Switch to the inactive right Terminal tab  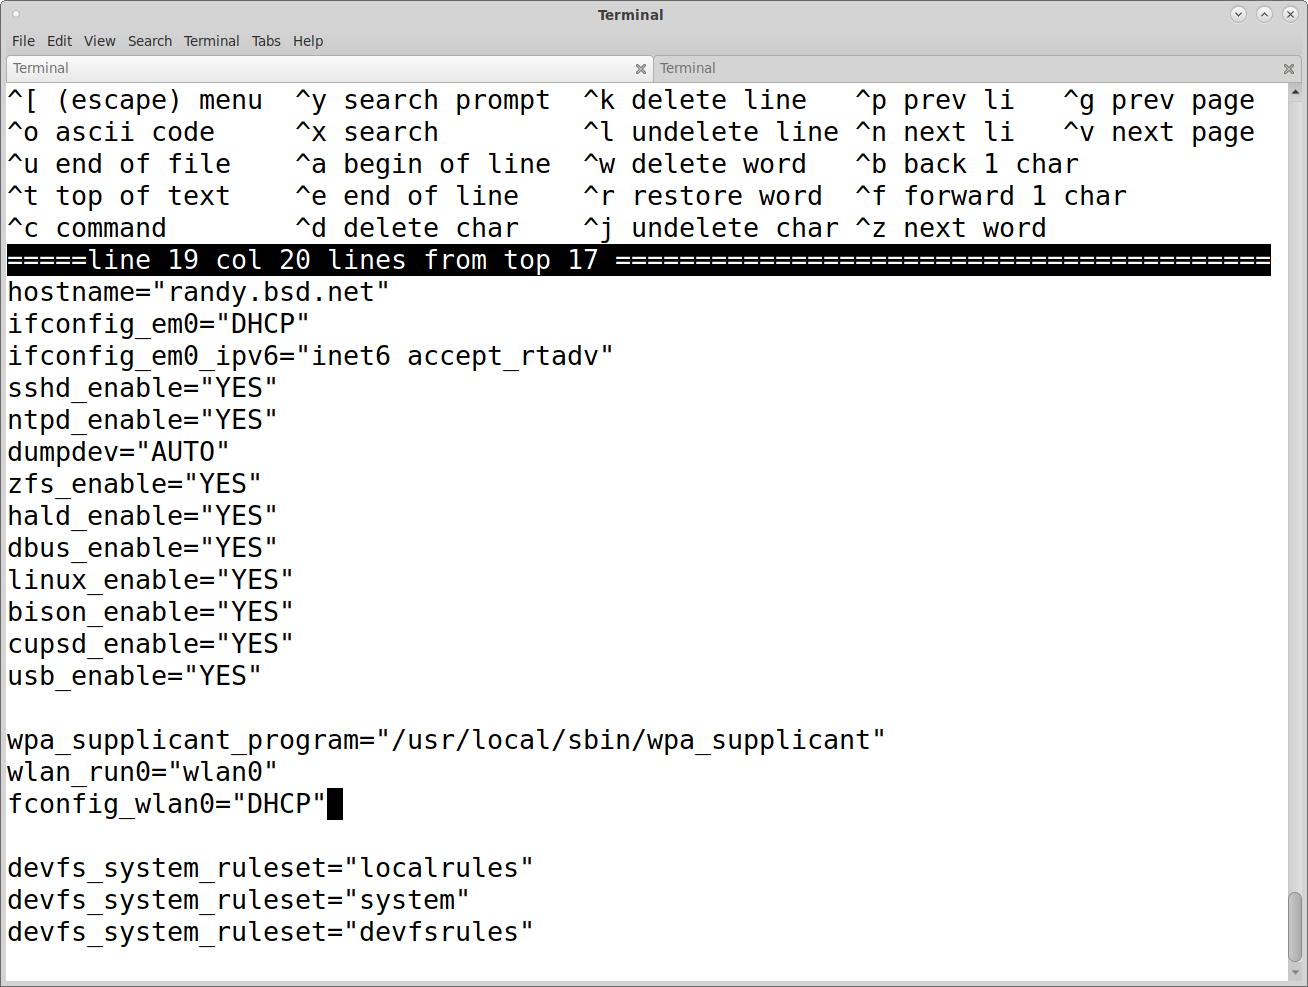pos(960,68)
